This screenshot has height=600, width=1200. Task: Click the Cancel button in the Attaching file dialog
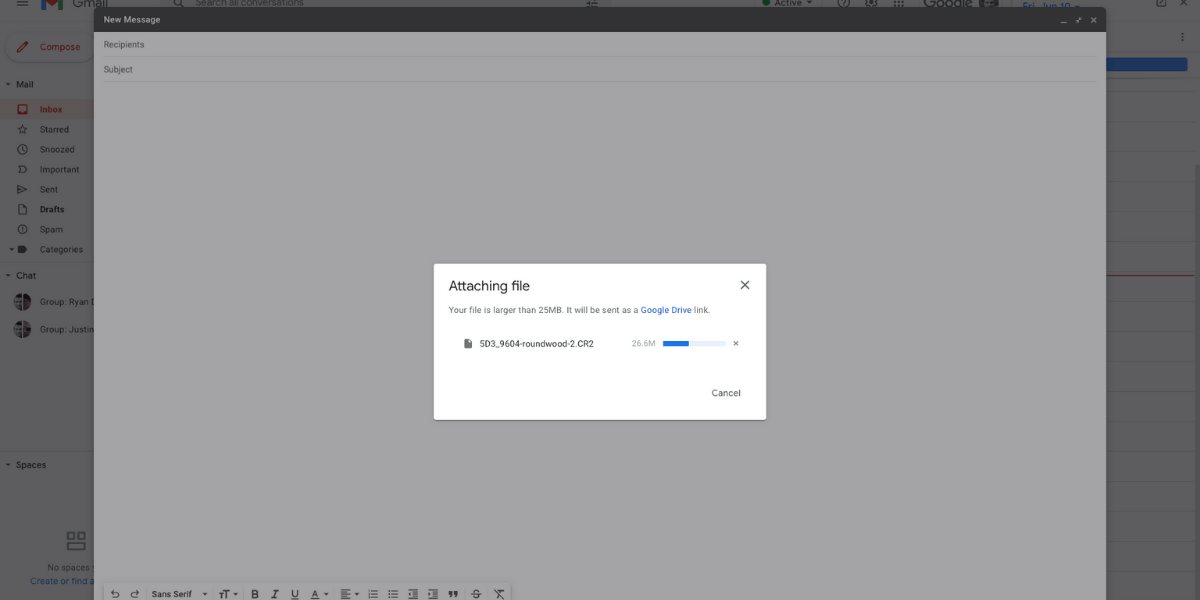726,393
